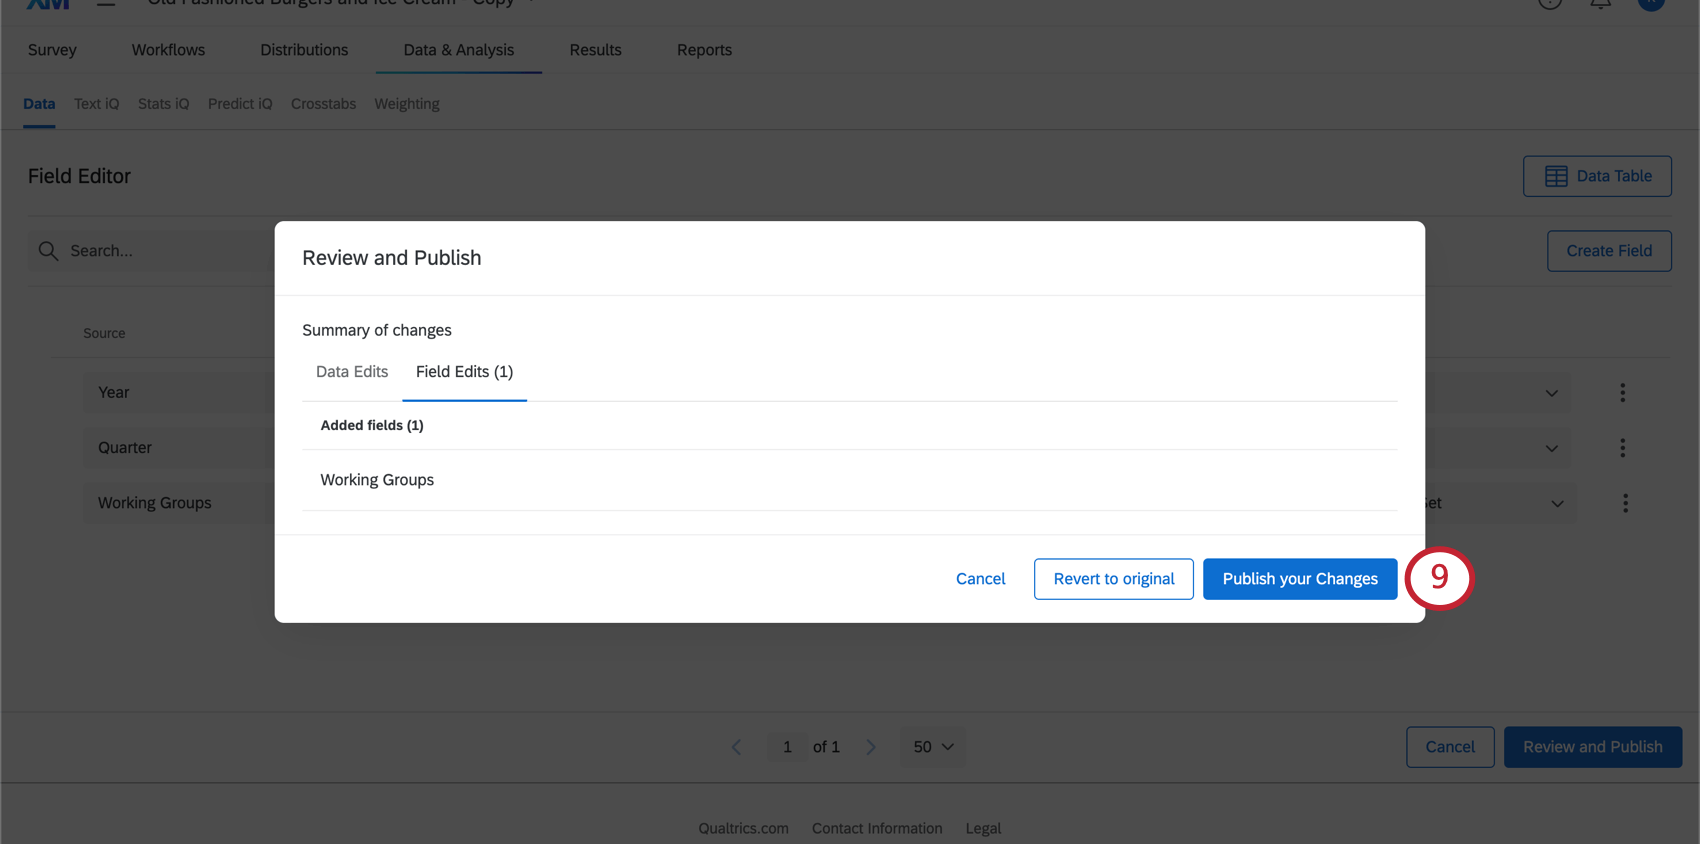
Task: Switch to the Data Edits tab
Action: click(352, 372)
